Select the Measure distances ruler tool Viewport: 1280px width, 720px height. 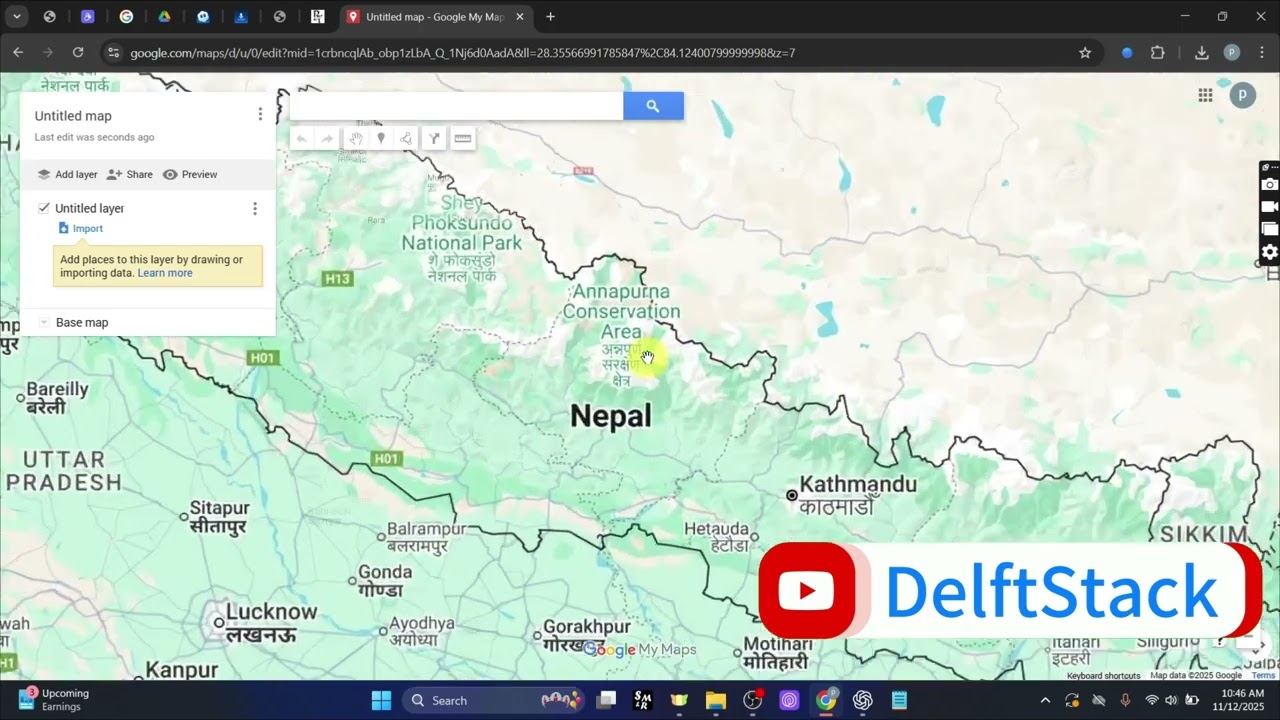pyautogui.click(x=462, y=139)
